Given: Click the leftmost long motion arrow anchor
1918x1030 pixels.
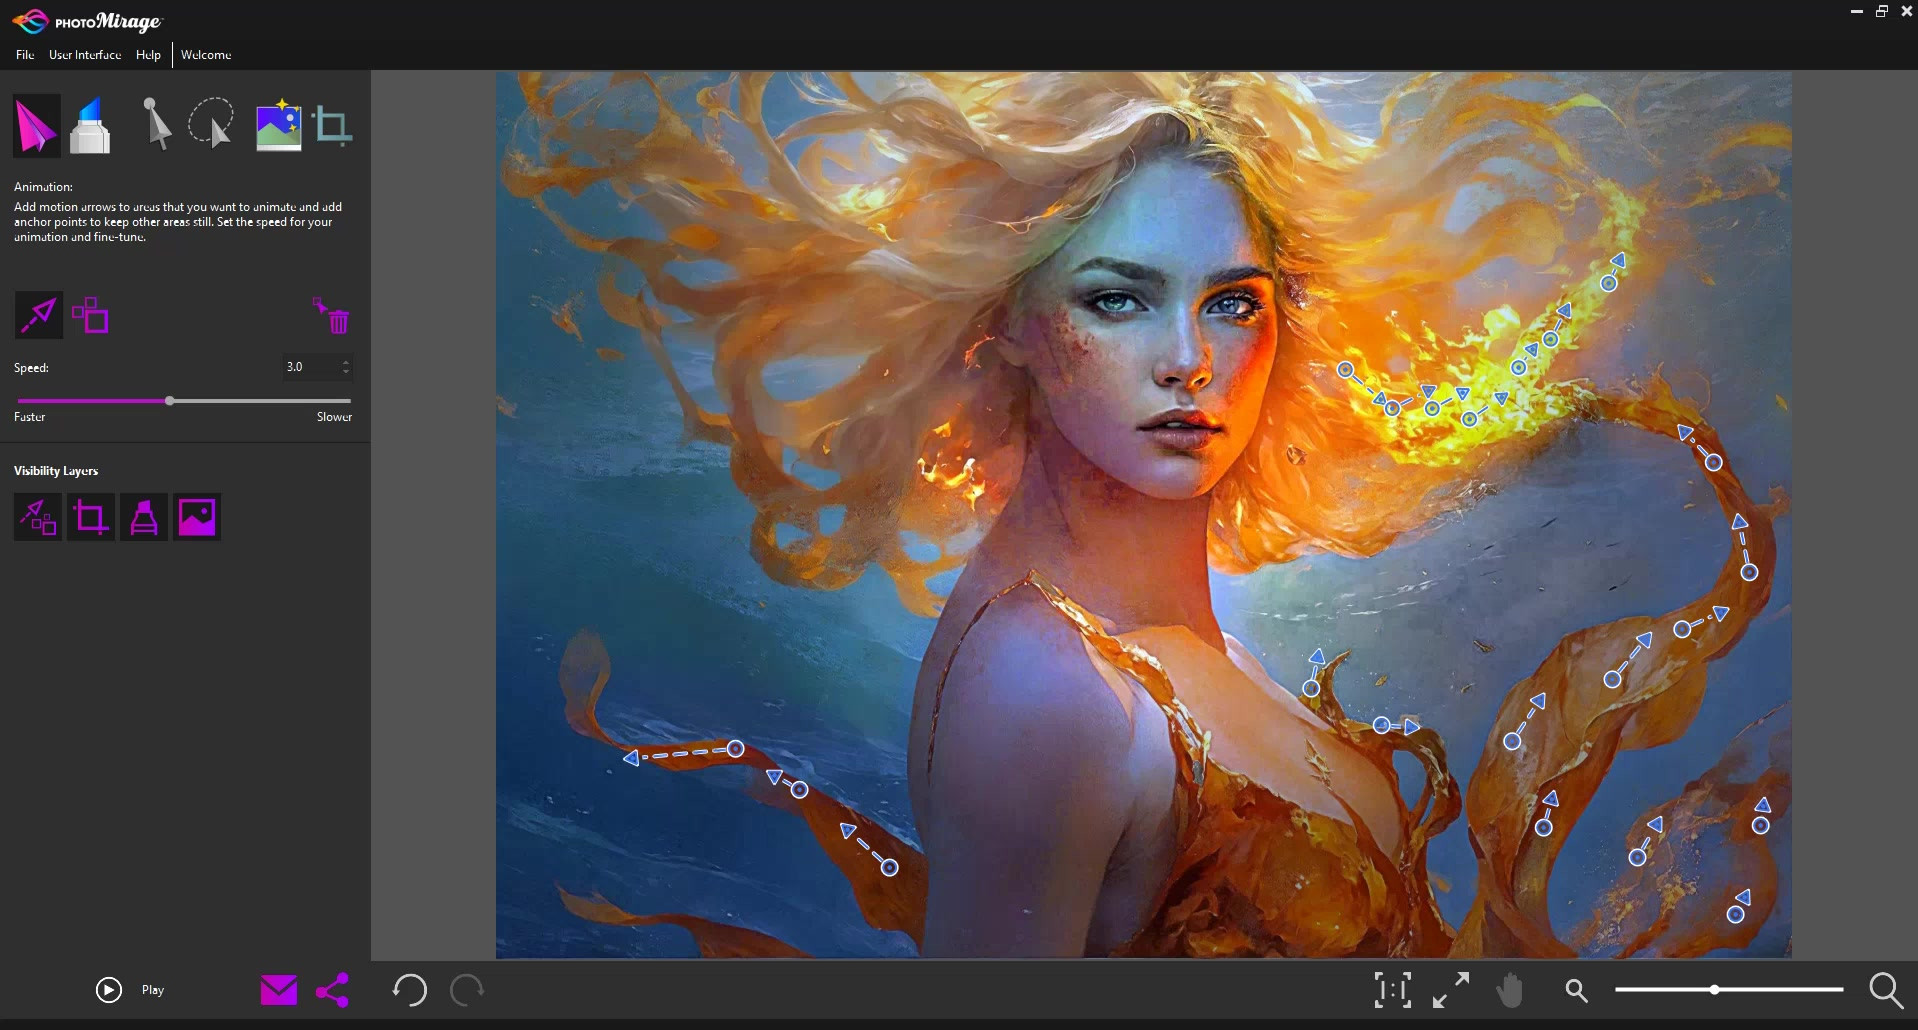Looking at the screenshot, I should pos(735,749).
